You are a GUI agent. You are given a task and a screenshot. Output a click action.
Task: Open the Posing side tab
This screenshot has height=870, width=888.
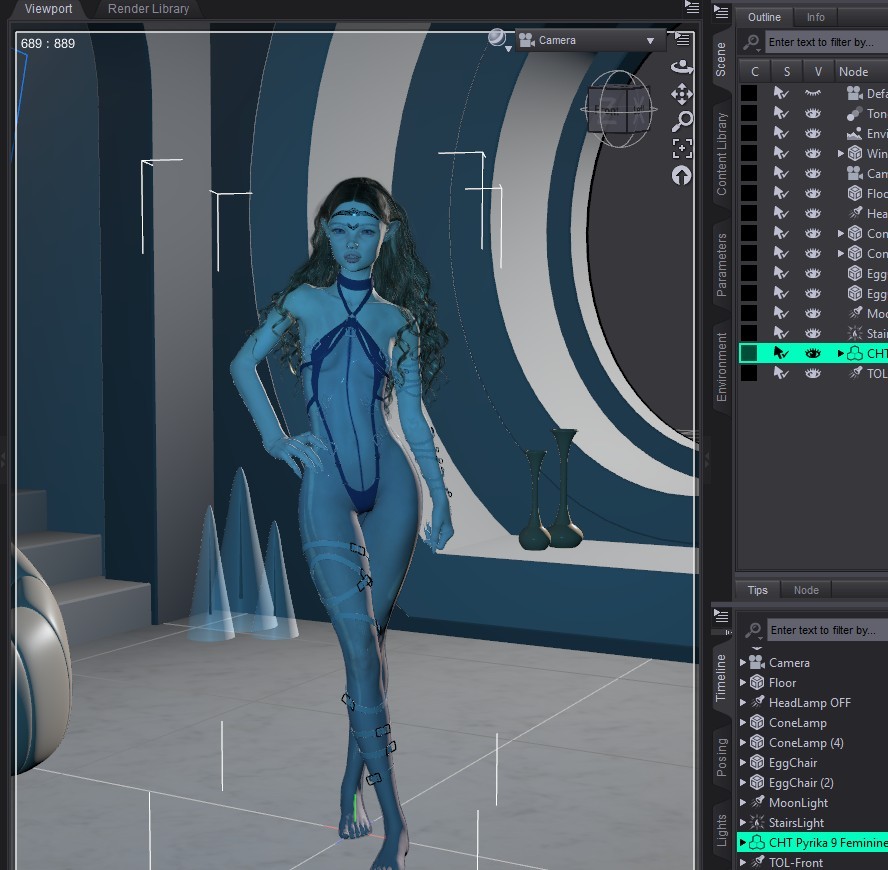click(x=722, y=757)
